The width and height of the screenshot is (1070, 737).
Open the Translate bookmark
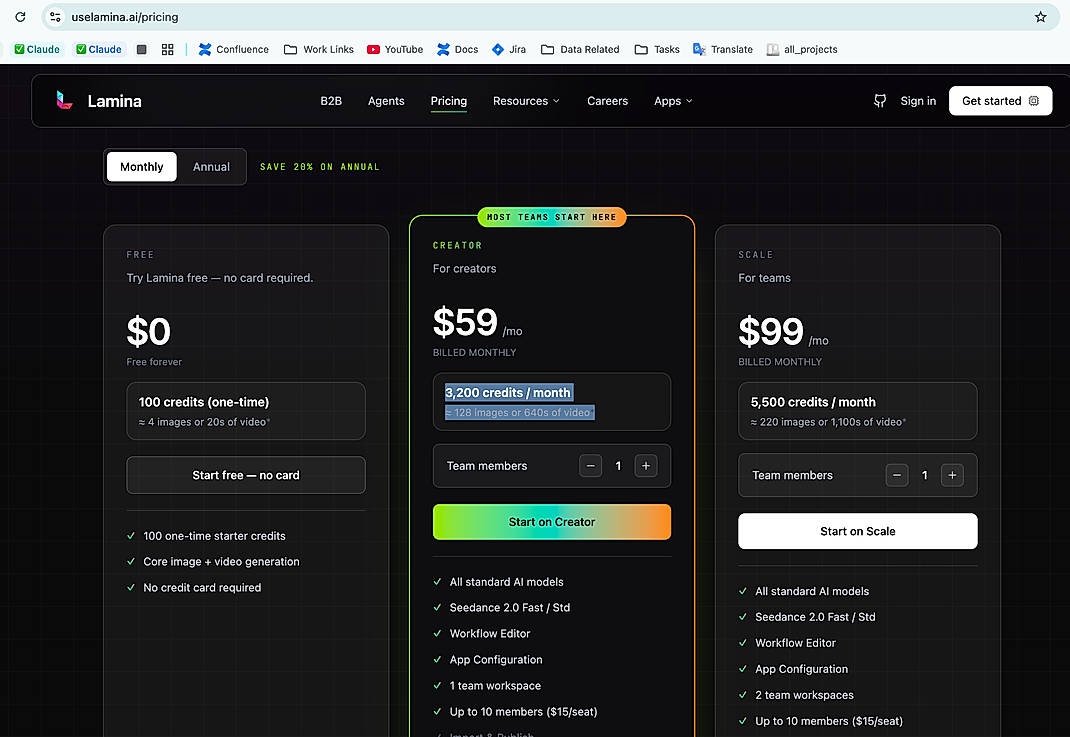[x=723, y=49]
